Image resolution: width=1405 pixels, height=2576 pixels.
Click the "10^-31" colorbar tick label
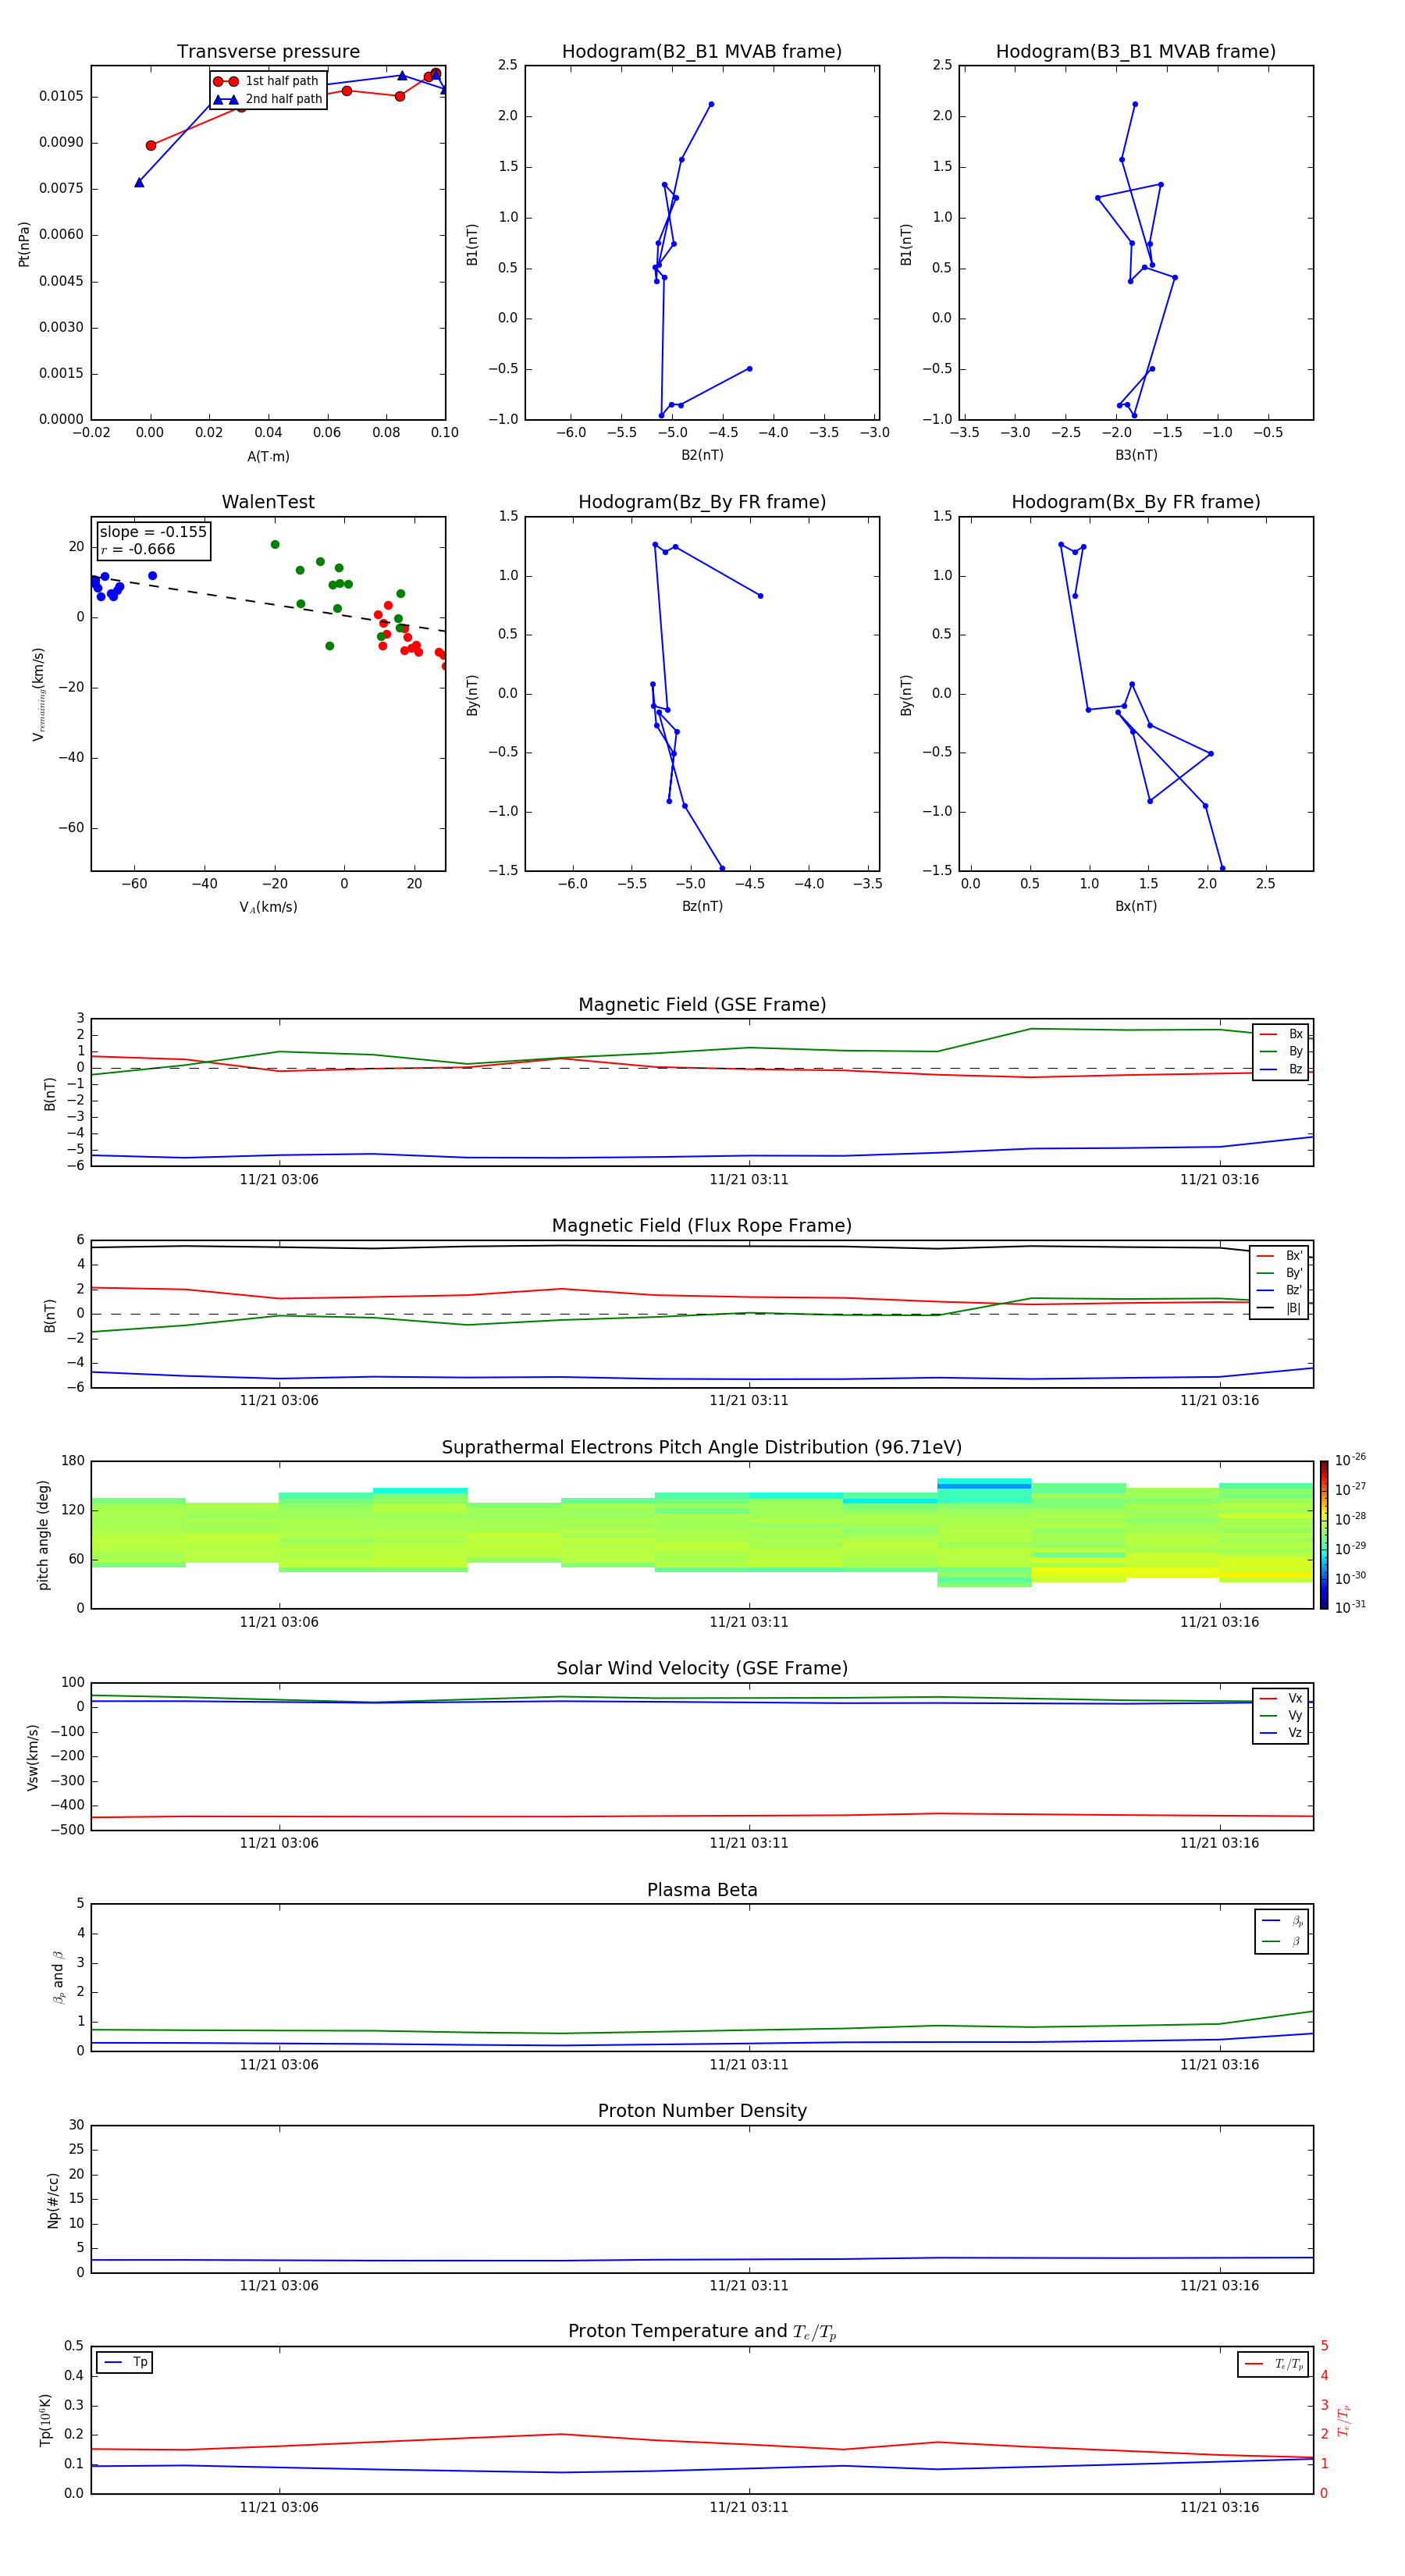tap(1350, 1607)
